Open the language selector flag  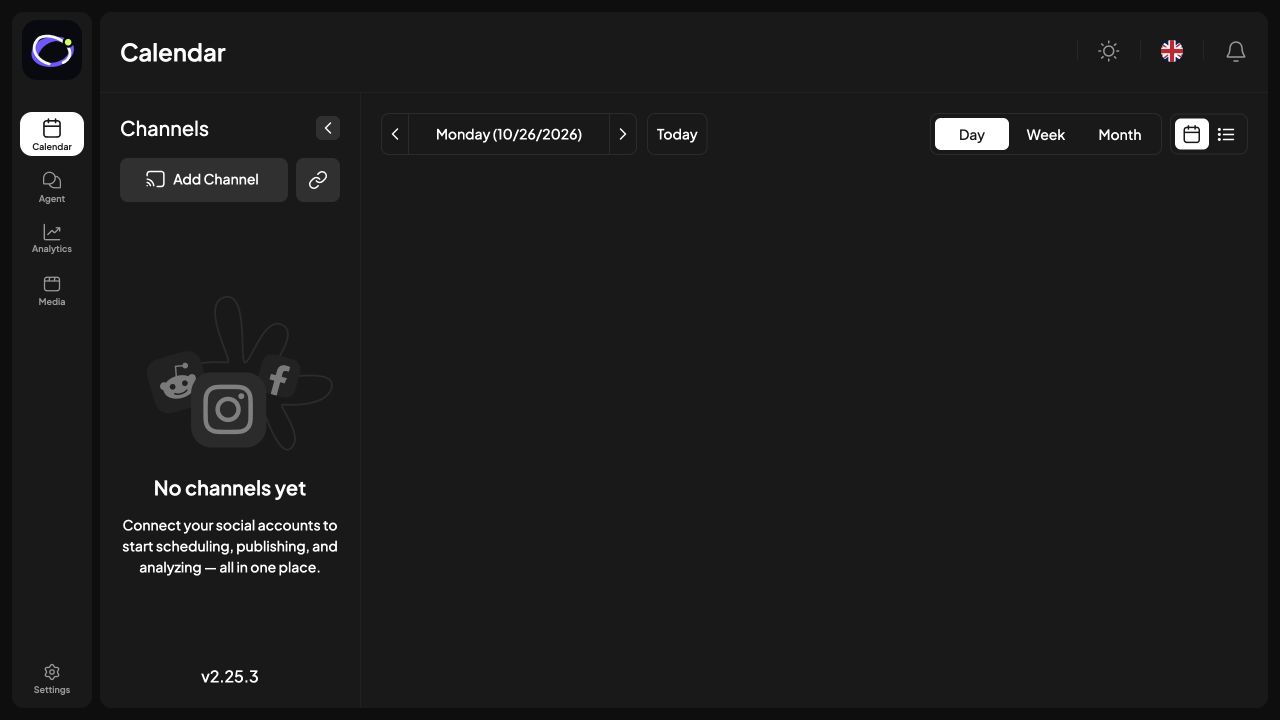coord(1172,51)
